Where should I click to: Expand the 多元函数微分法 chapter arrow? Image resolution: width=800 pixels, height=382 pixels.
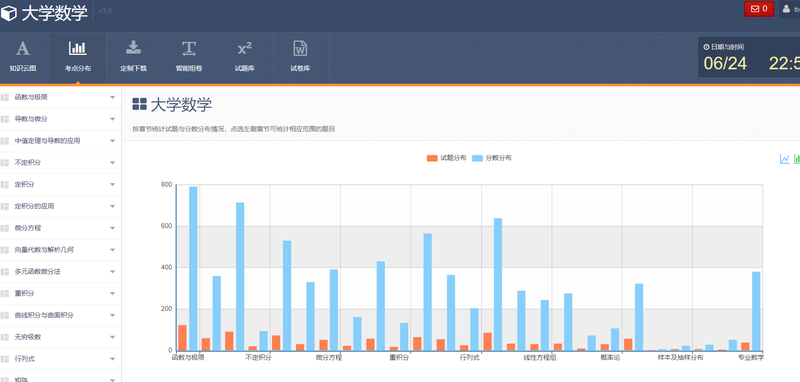(x=112, y=272)
